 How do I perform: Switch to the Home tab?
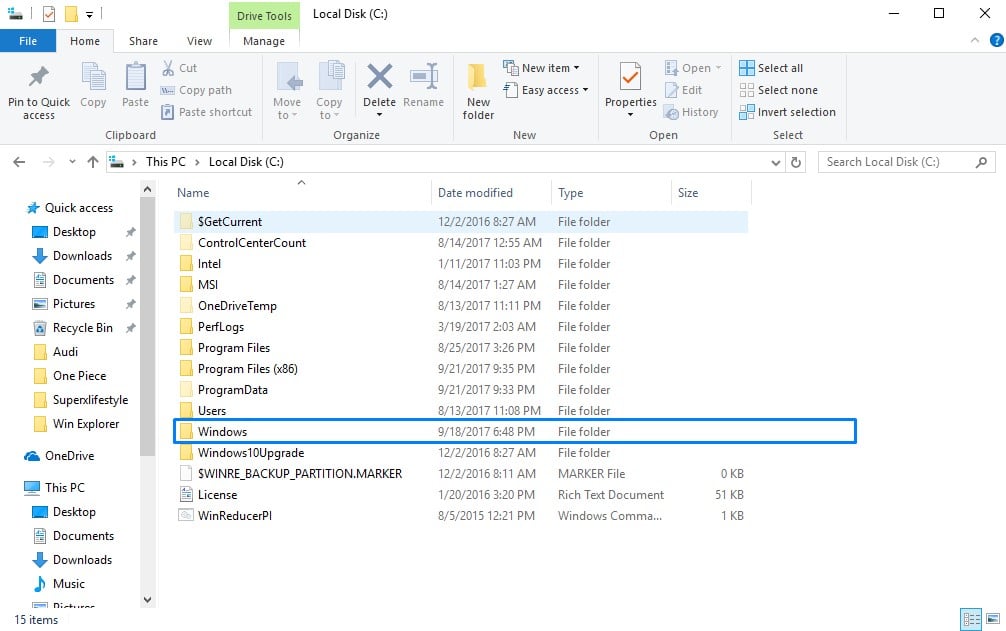85,41
